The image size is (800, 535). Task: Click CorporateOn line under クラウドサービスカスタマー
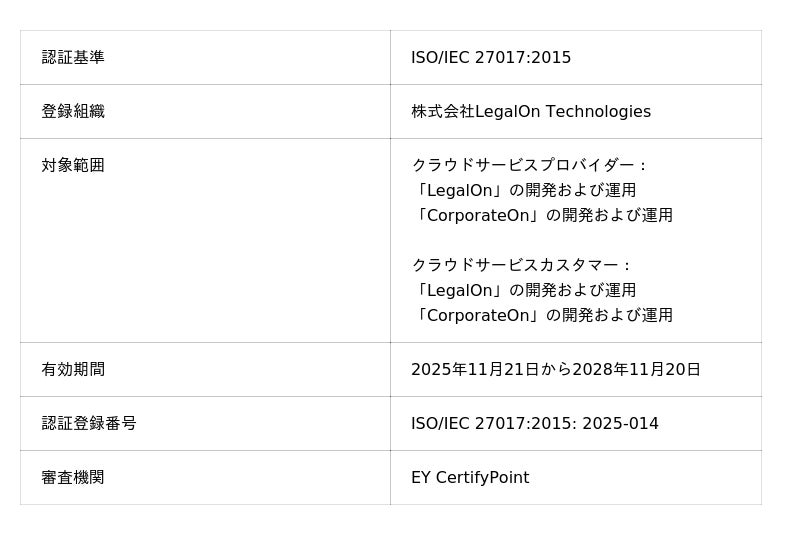click(x=542, y=315)
